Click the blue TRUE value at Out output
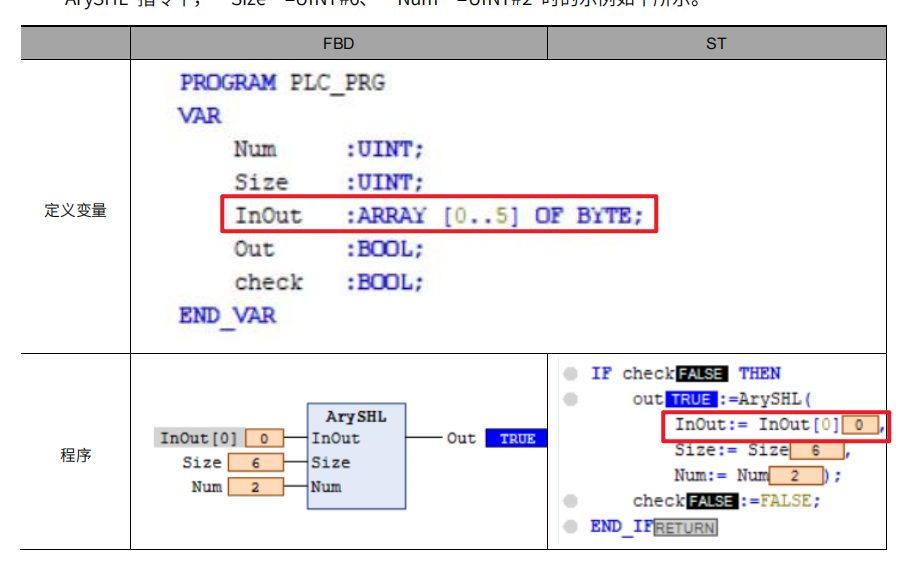 click(x=516, y=439)
